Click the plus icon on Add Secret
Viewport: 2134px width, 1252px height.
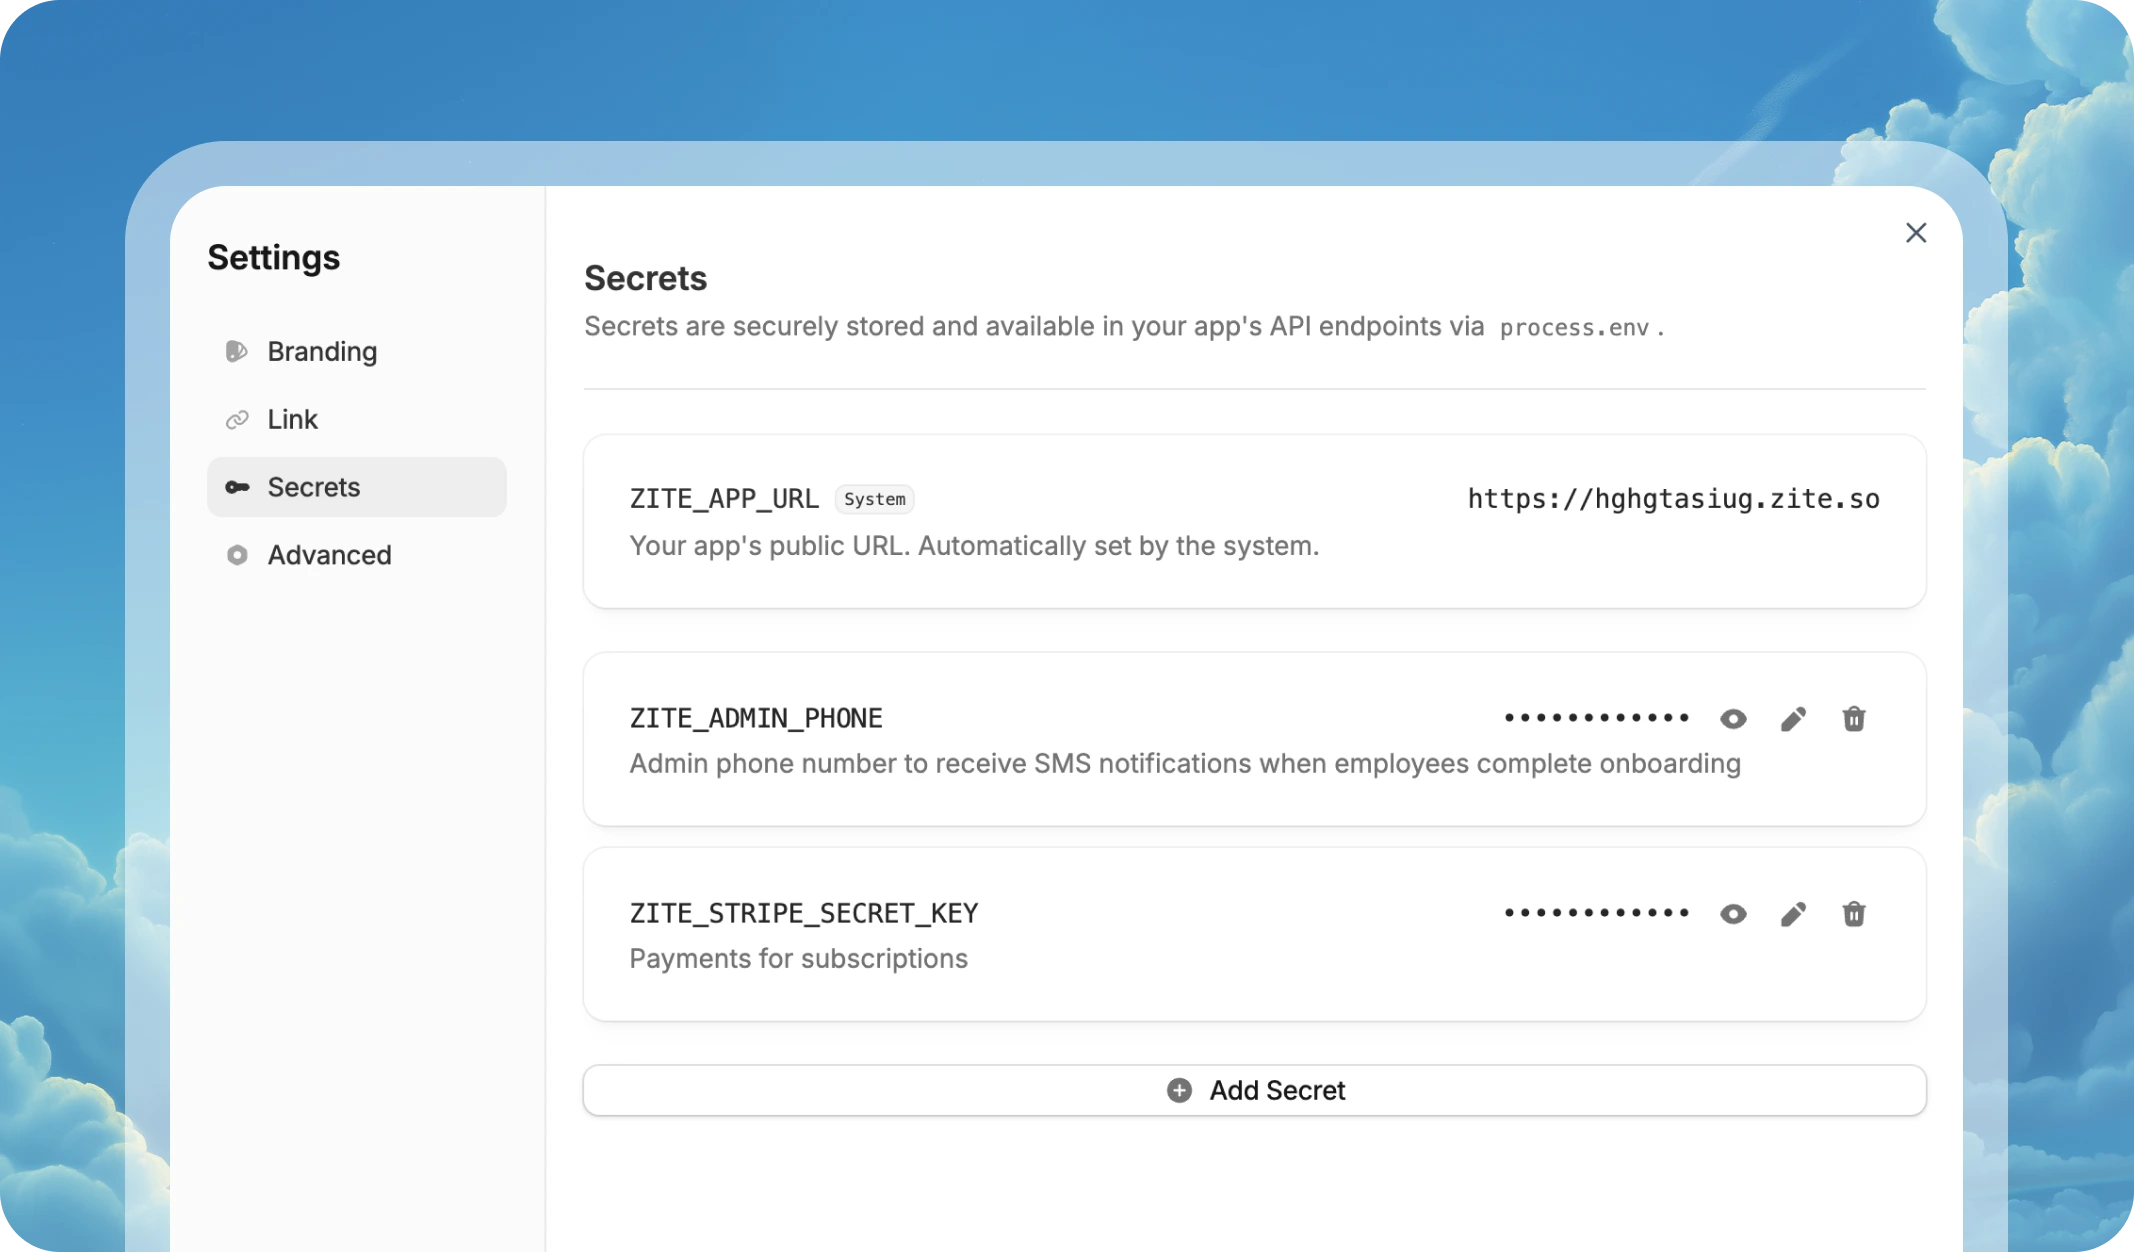pos(1178,1090)
